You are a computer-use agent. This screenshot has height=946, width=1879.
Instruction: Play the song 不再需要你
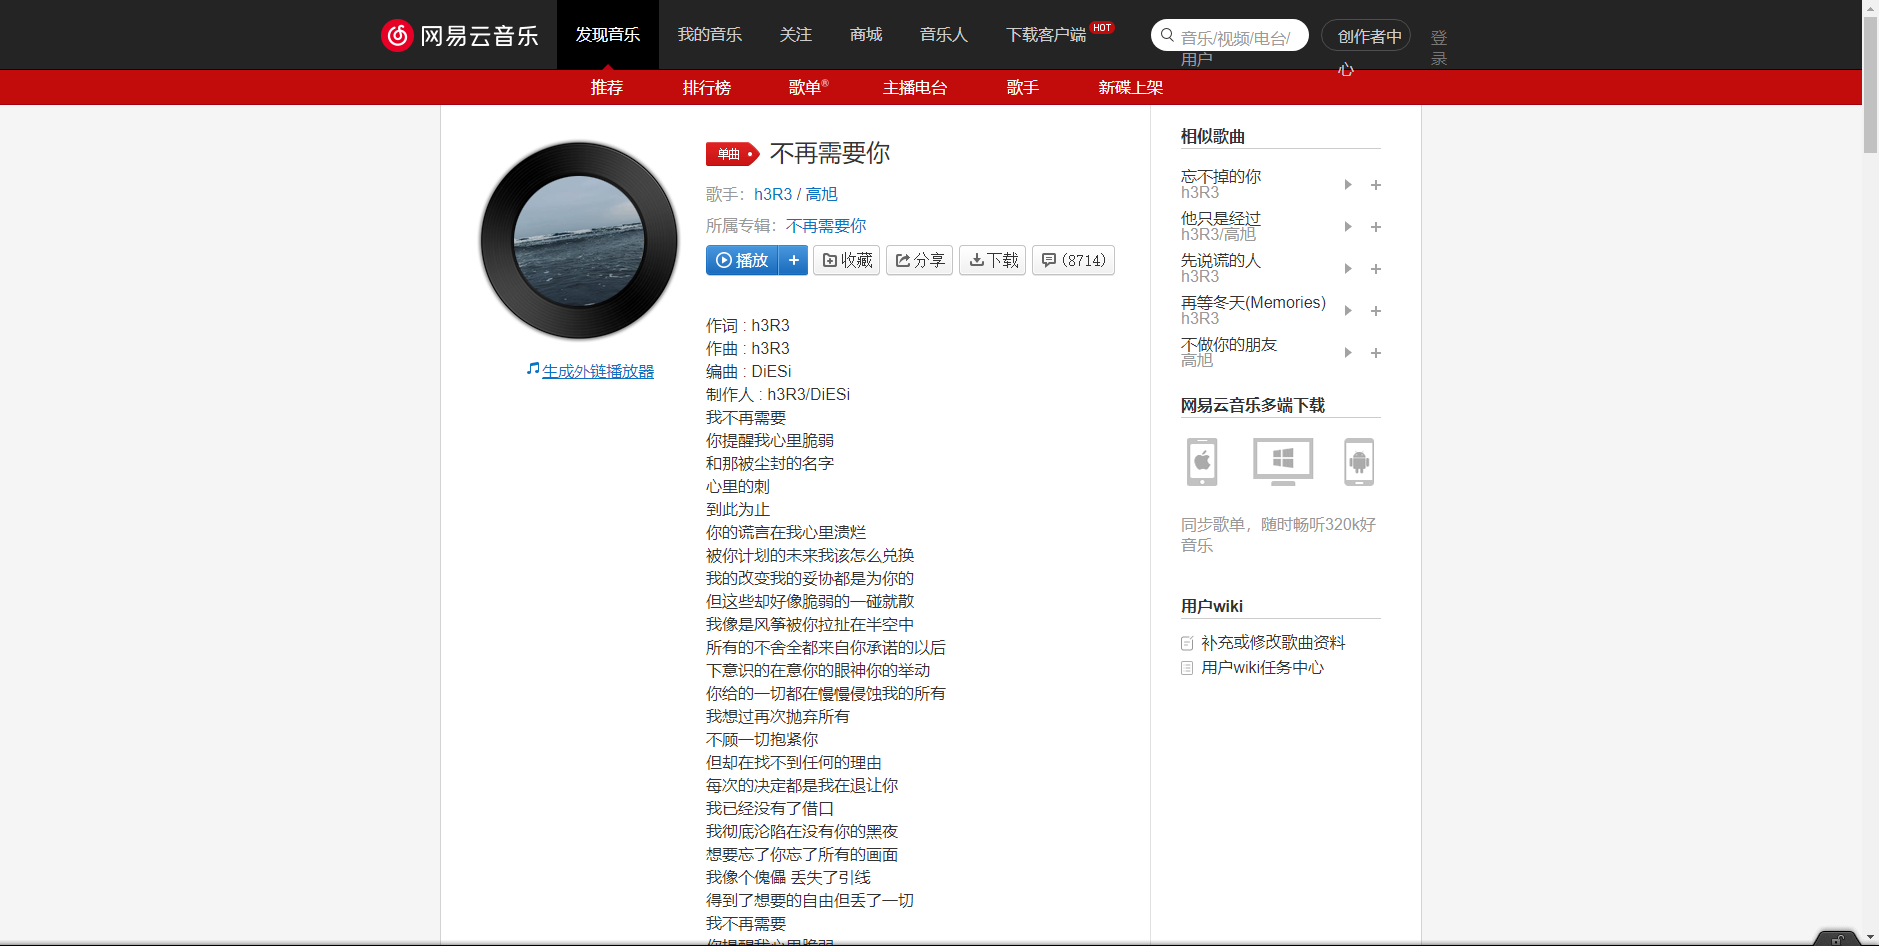741,260
